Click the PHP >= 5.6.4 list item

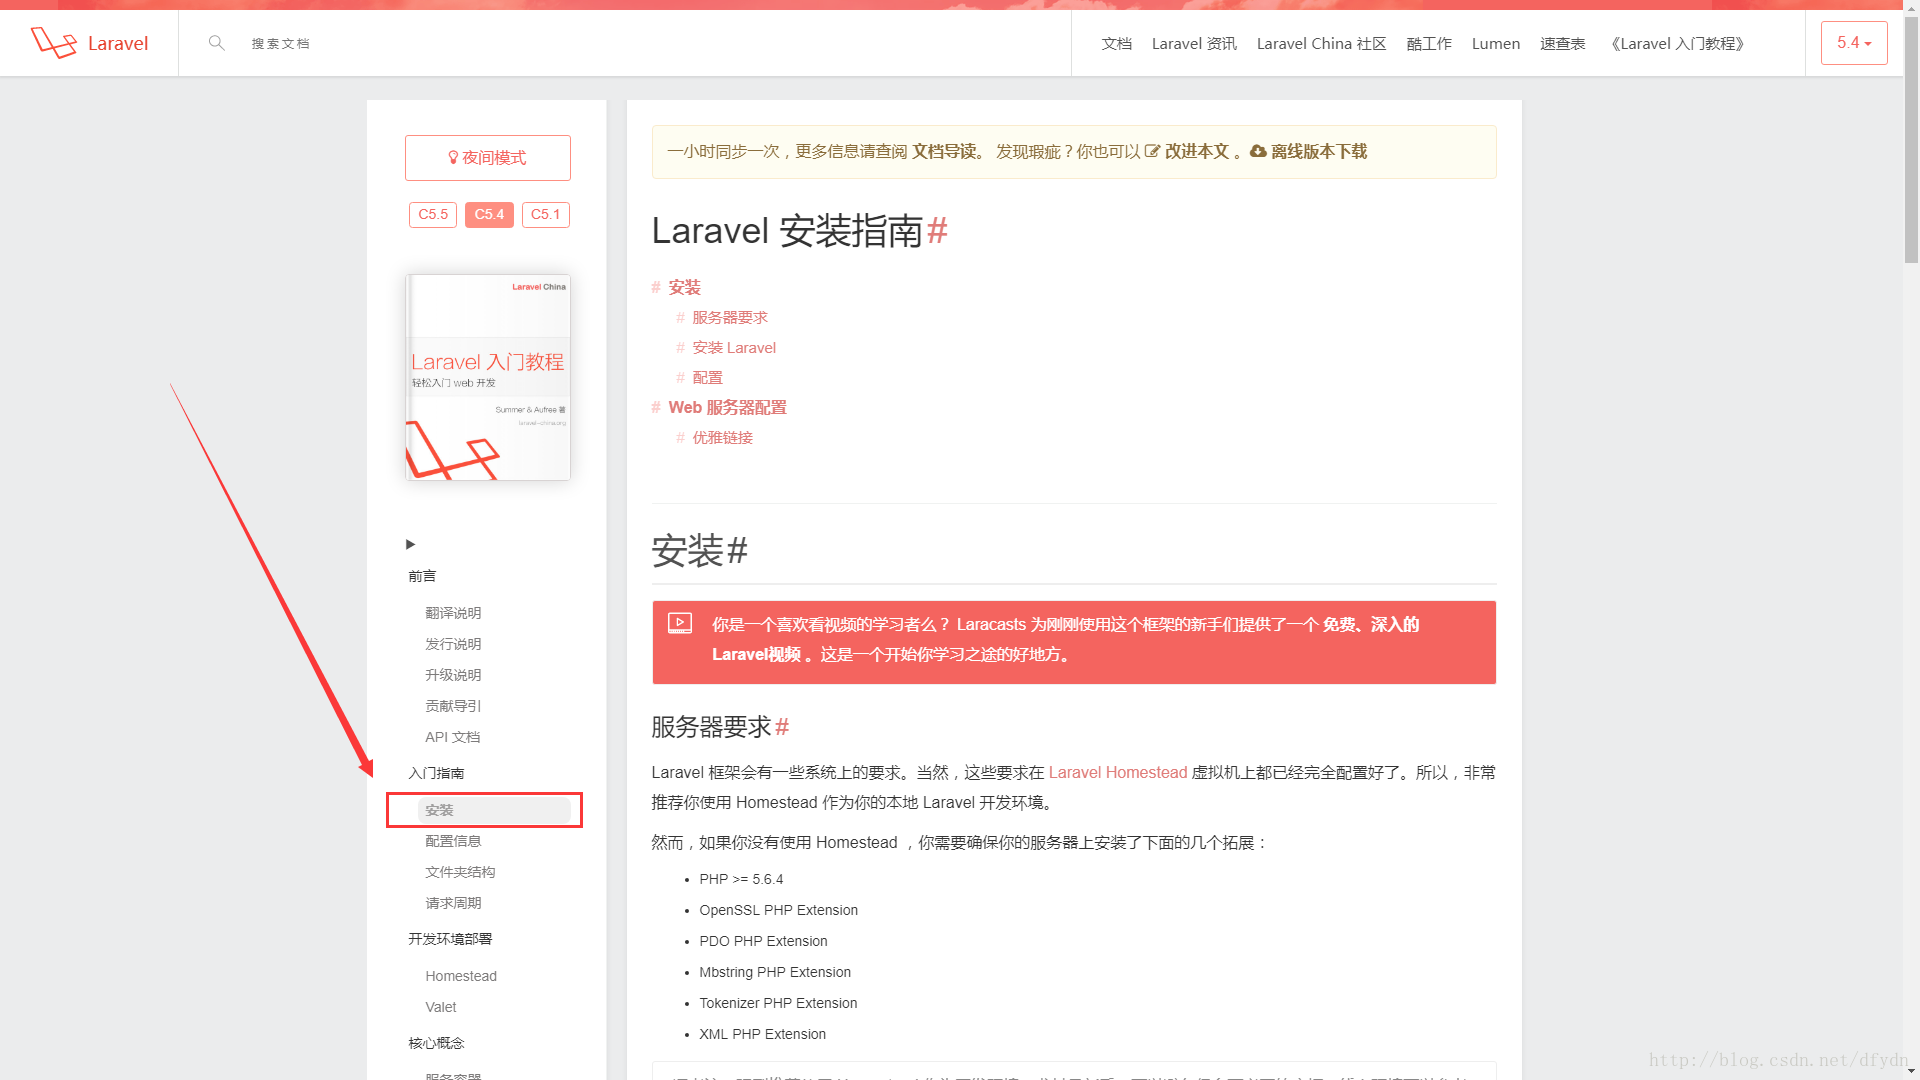[x=741, y=879]
